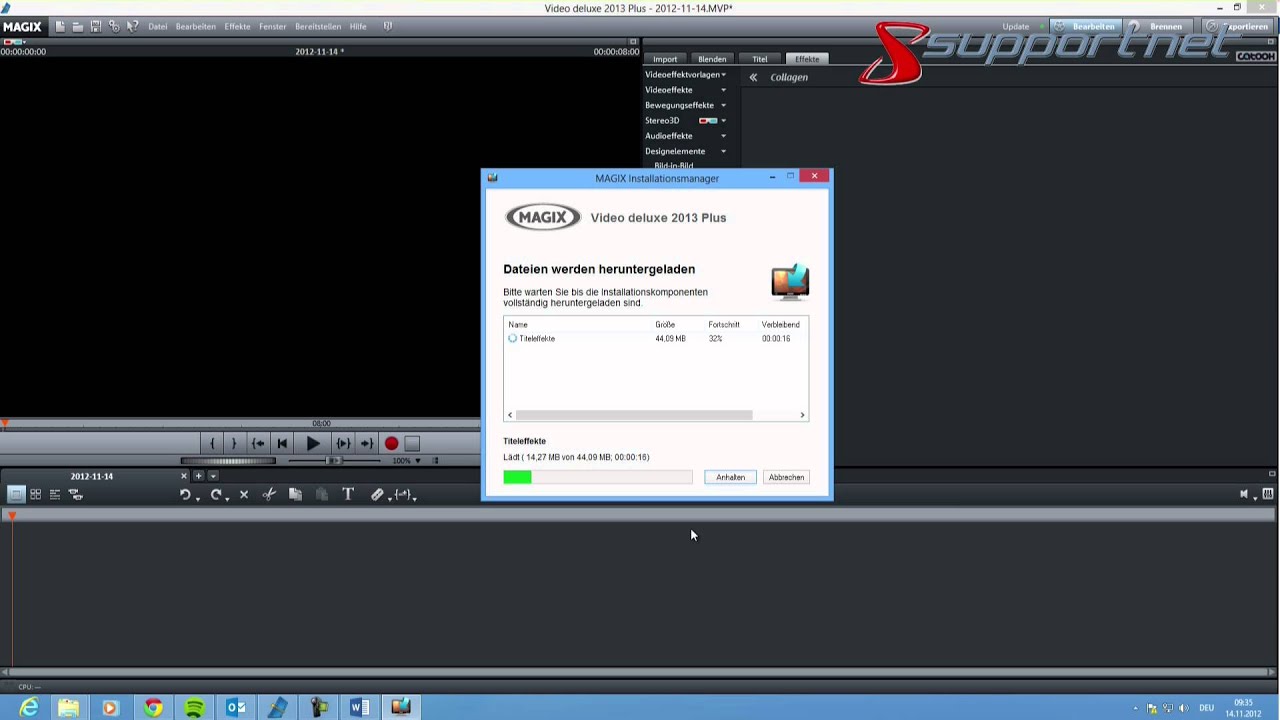1280x720 pixels.
Task: Switch to the Import tab
Action: click(665, 59)
